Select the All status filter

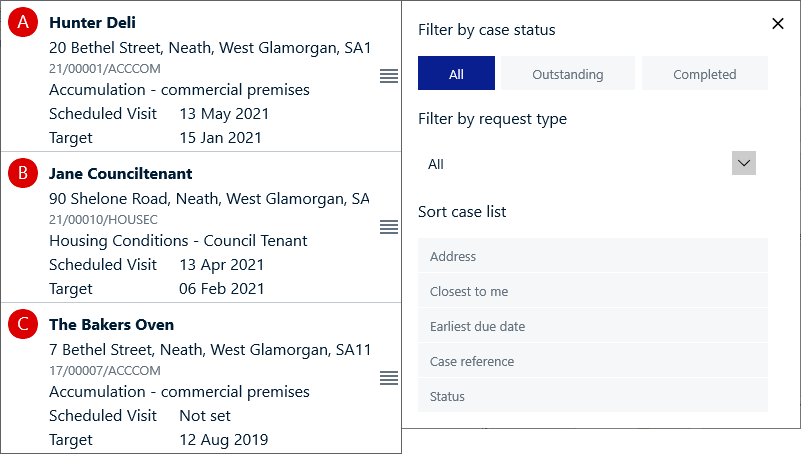[x=456, y=74]
